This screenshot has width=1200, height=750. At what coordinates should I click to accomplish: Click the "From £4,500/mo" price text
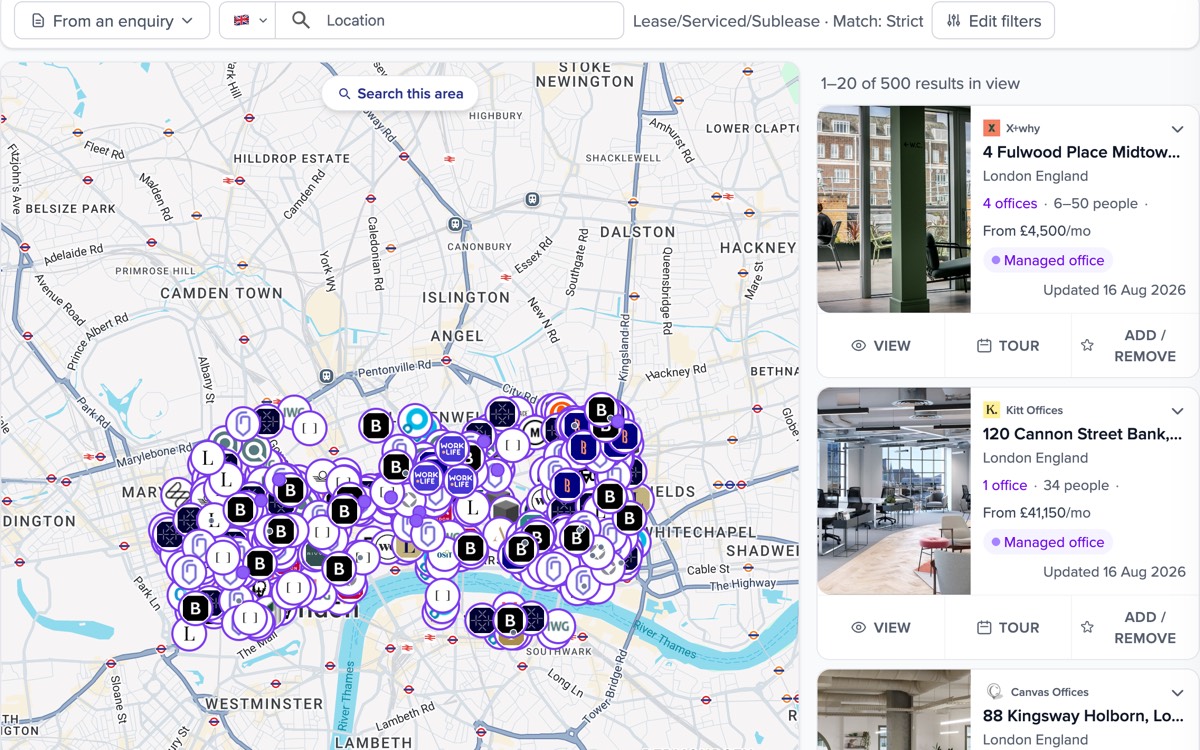(x=1037, y=231)
